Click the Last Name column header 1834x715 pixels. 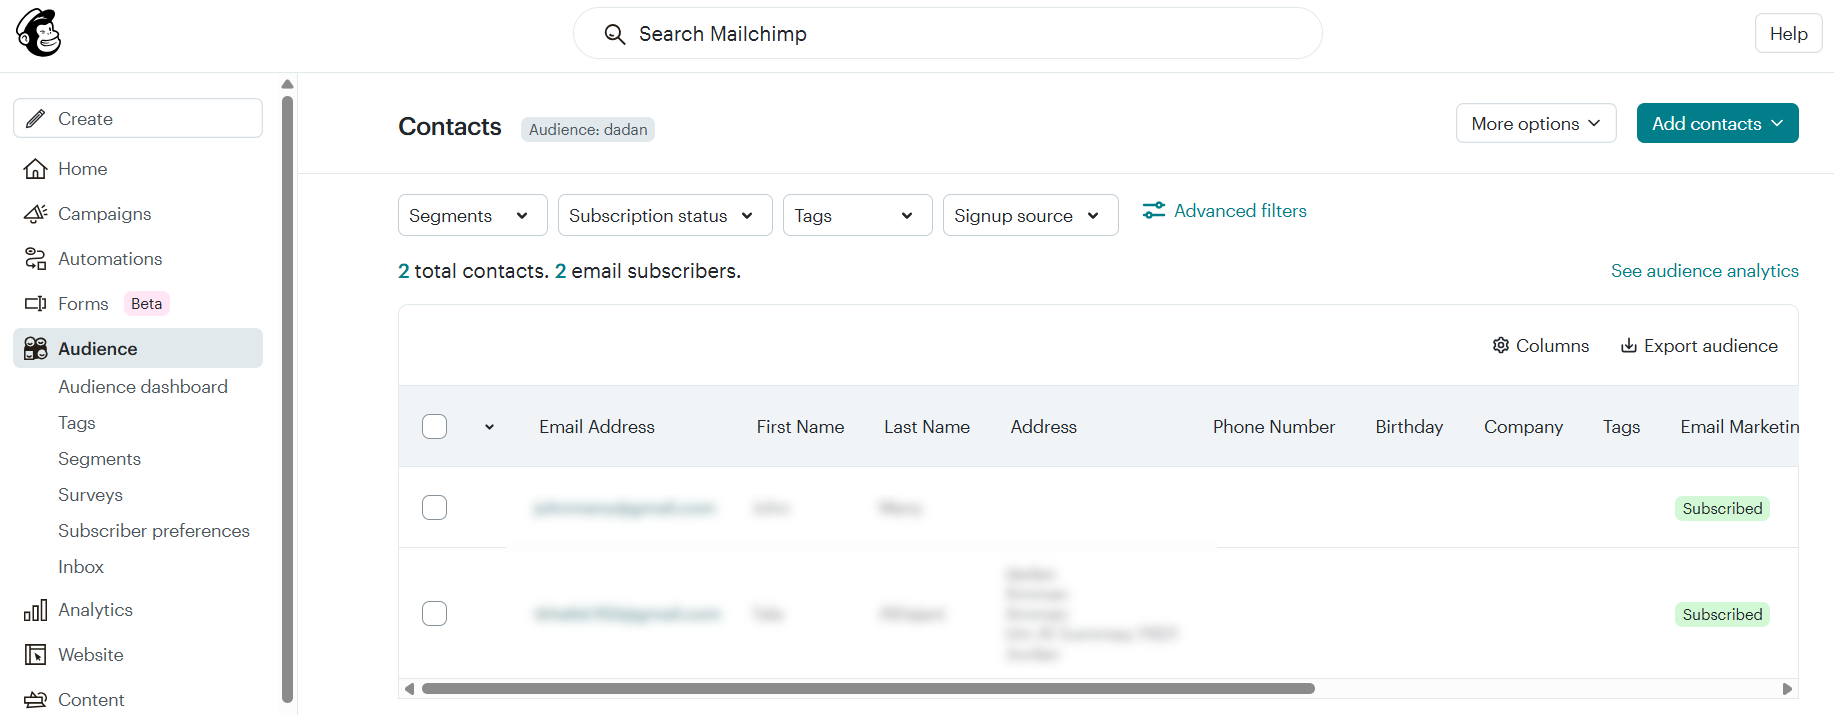point(927,427)
